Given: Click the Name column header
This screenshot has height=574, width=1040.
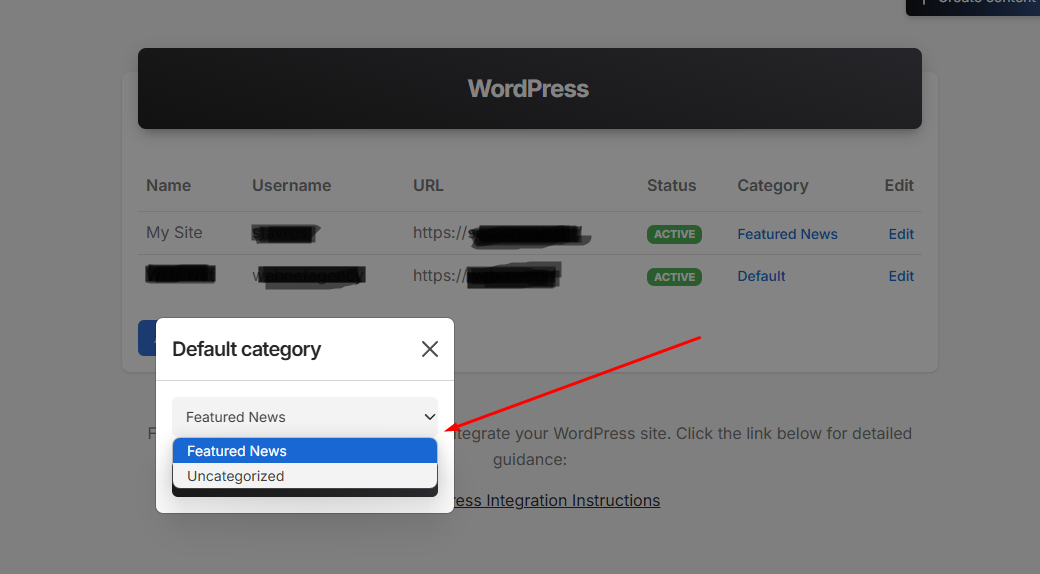Looking at the screenshot, I should pos(168,185).
